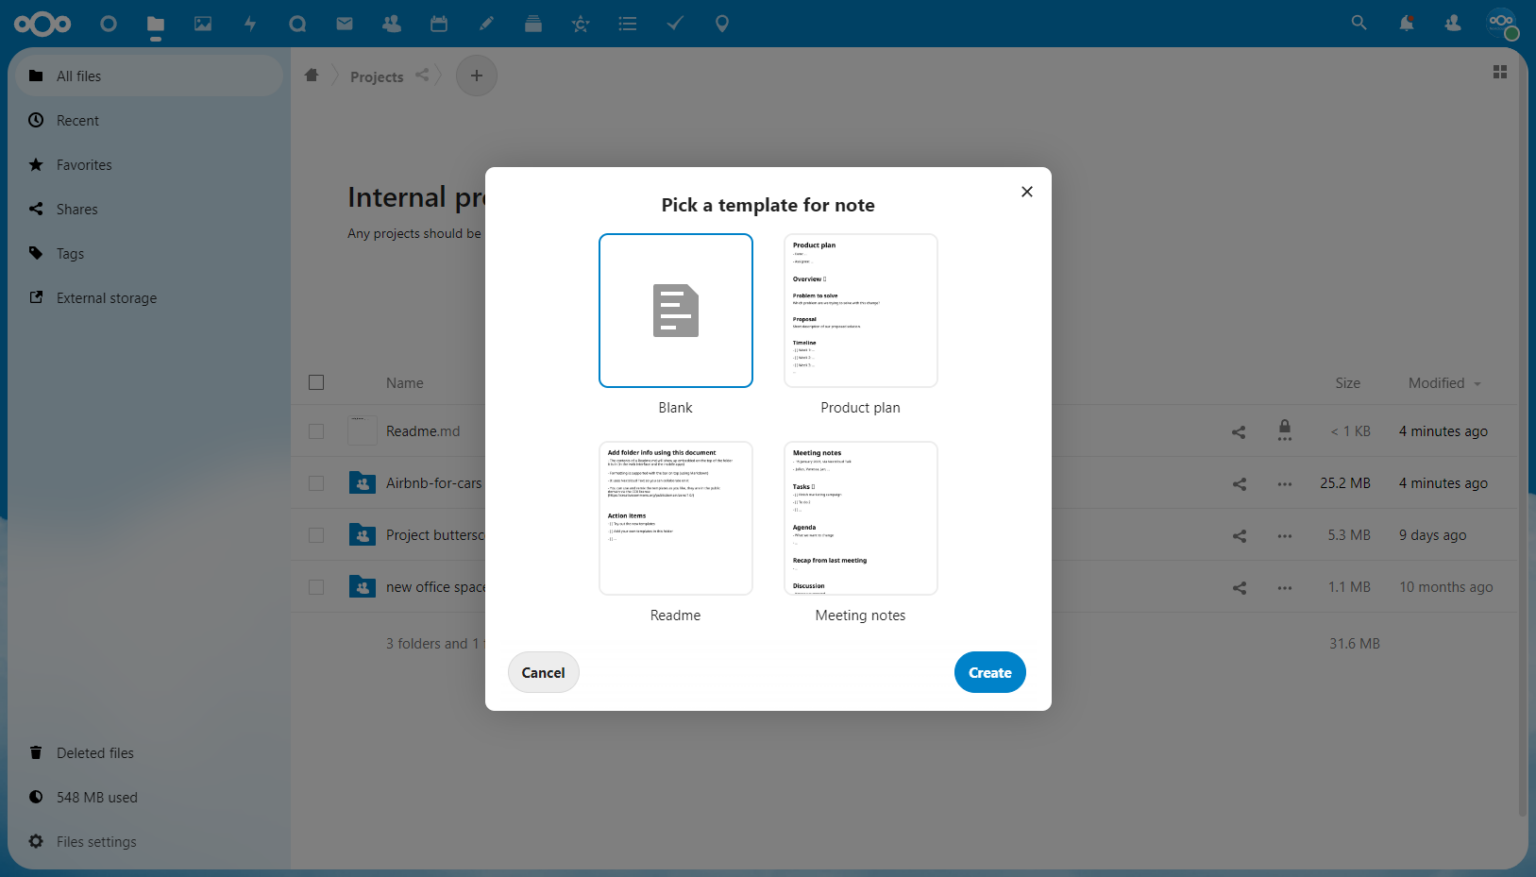Open the Maps app from the top bar
The image size is (1536, 877).
point(721,23)
